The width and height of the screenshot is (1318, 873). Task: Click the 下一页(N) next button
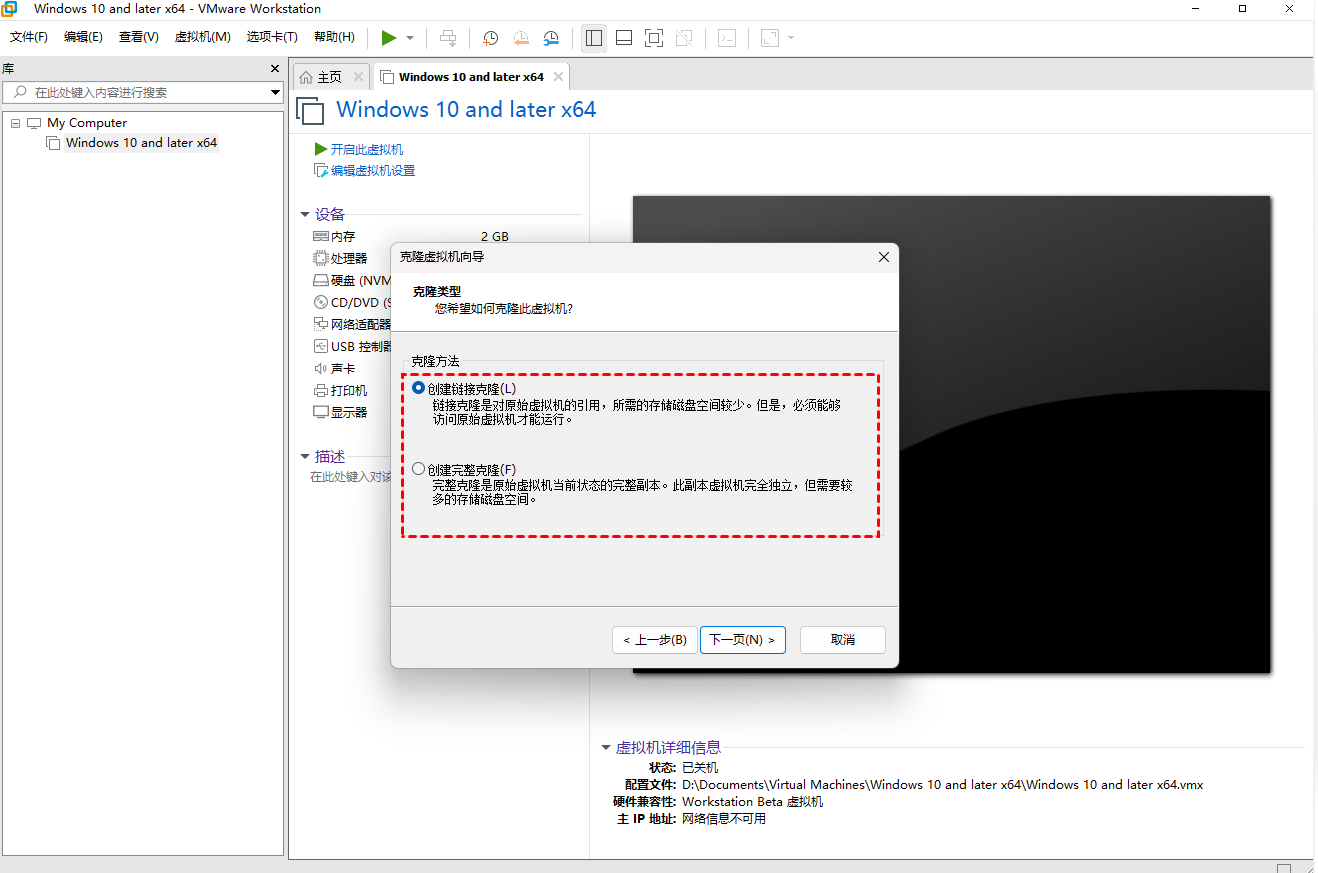[742, 640]
